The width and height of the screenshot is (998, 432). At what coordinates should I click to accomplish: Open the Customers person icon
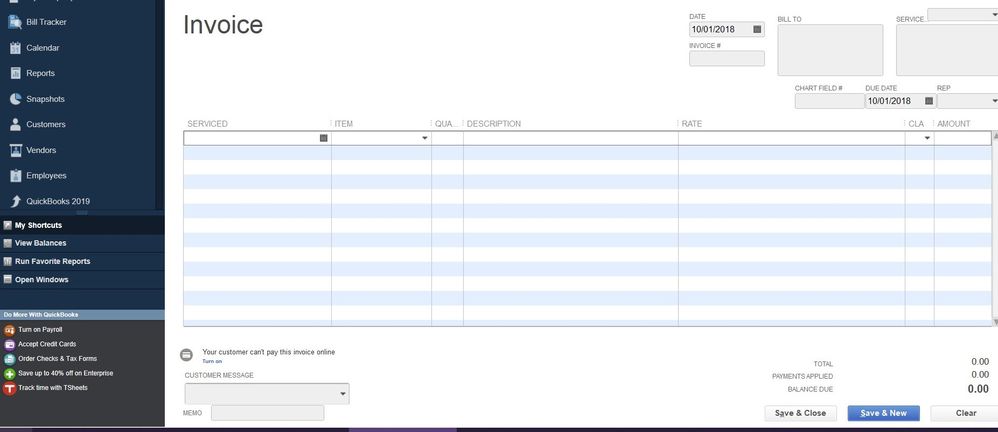(x=15, y=125)
